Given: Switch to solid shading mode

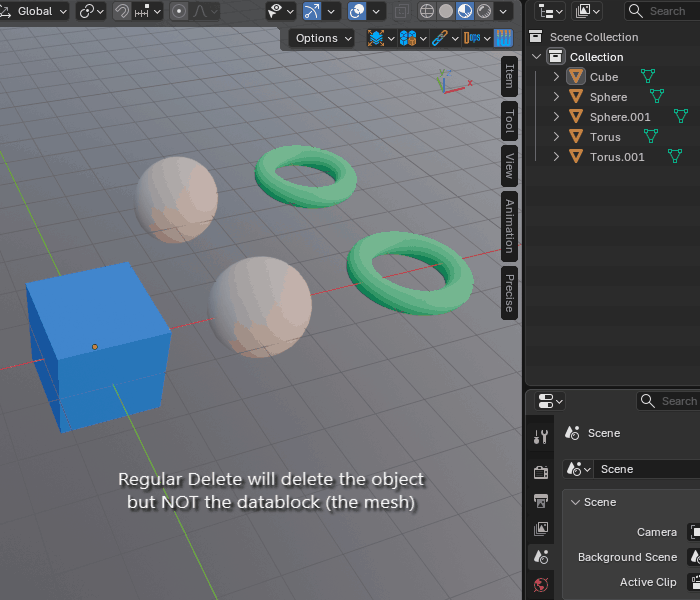Looking at the screenshot, I should point(446,11).
